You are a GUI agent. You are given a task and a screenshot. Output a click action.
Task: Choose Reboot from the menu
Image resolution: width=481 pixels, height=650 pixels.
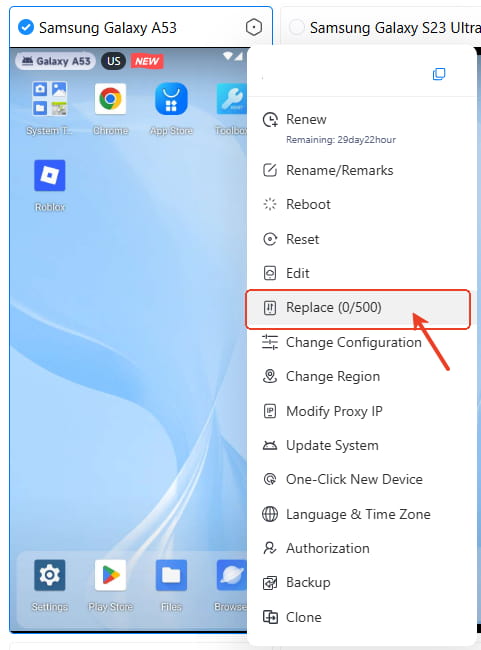[x=308, y=204]
